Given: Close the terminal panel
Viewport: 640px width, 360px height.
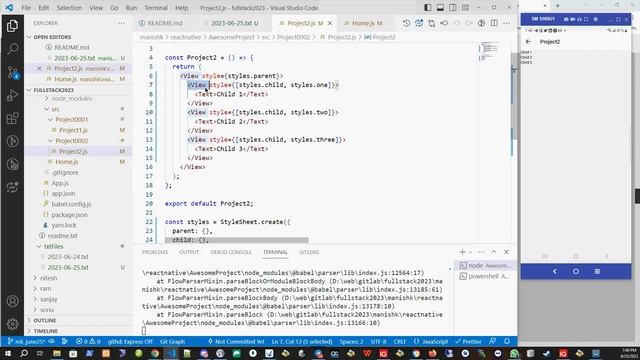Looking at the screenshot, I should click(x=506, y=252).
